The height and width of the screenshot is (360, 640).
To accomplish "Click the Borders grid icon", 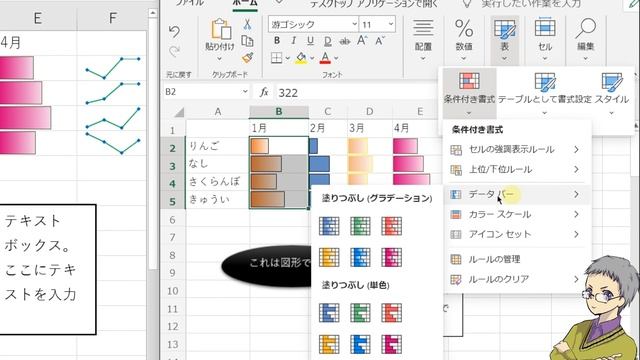I will coord(276,58).
